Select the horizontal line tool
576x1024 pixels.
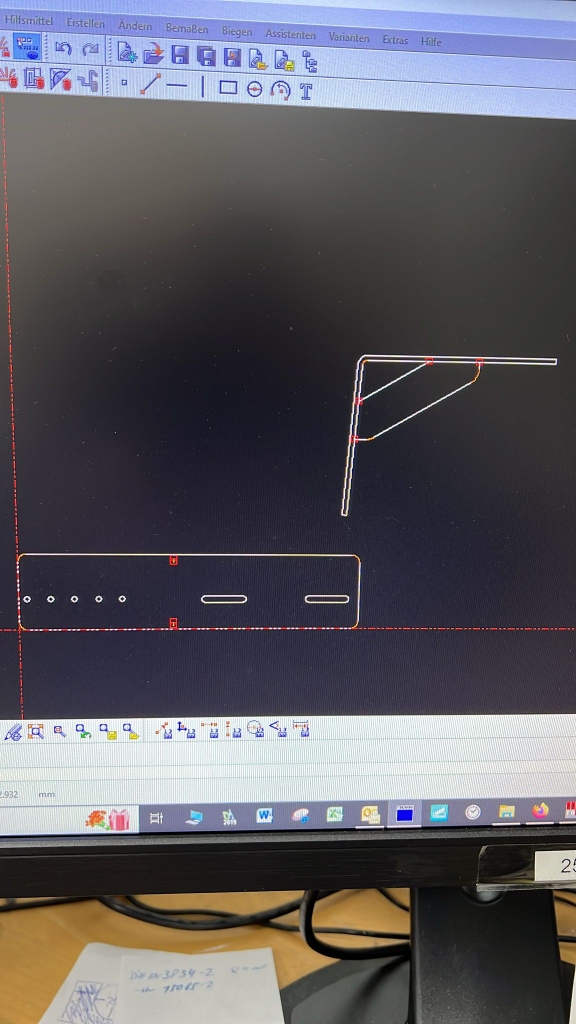click(176, 86)
